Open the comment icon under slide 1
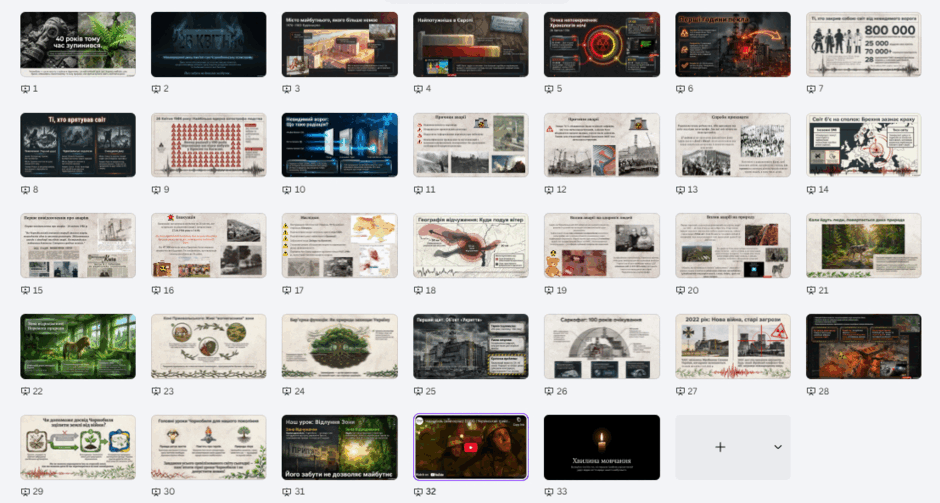 25,89
